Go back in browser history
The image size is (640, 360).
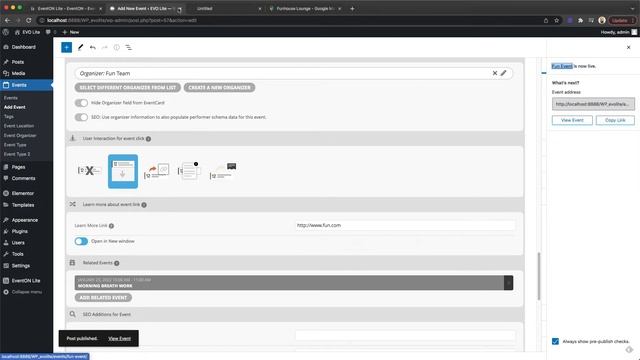click(7, 20)
